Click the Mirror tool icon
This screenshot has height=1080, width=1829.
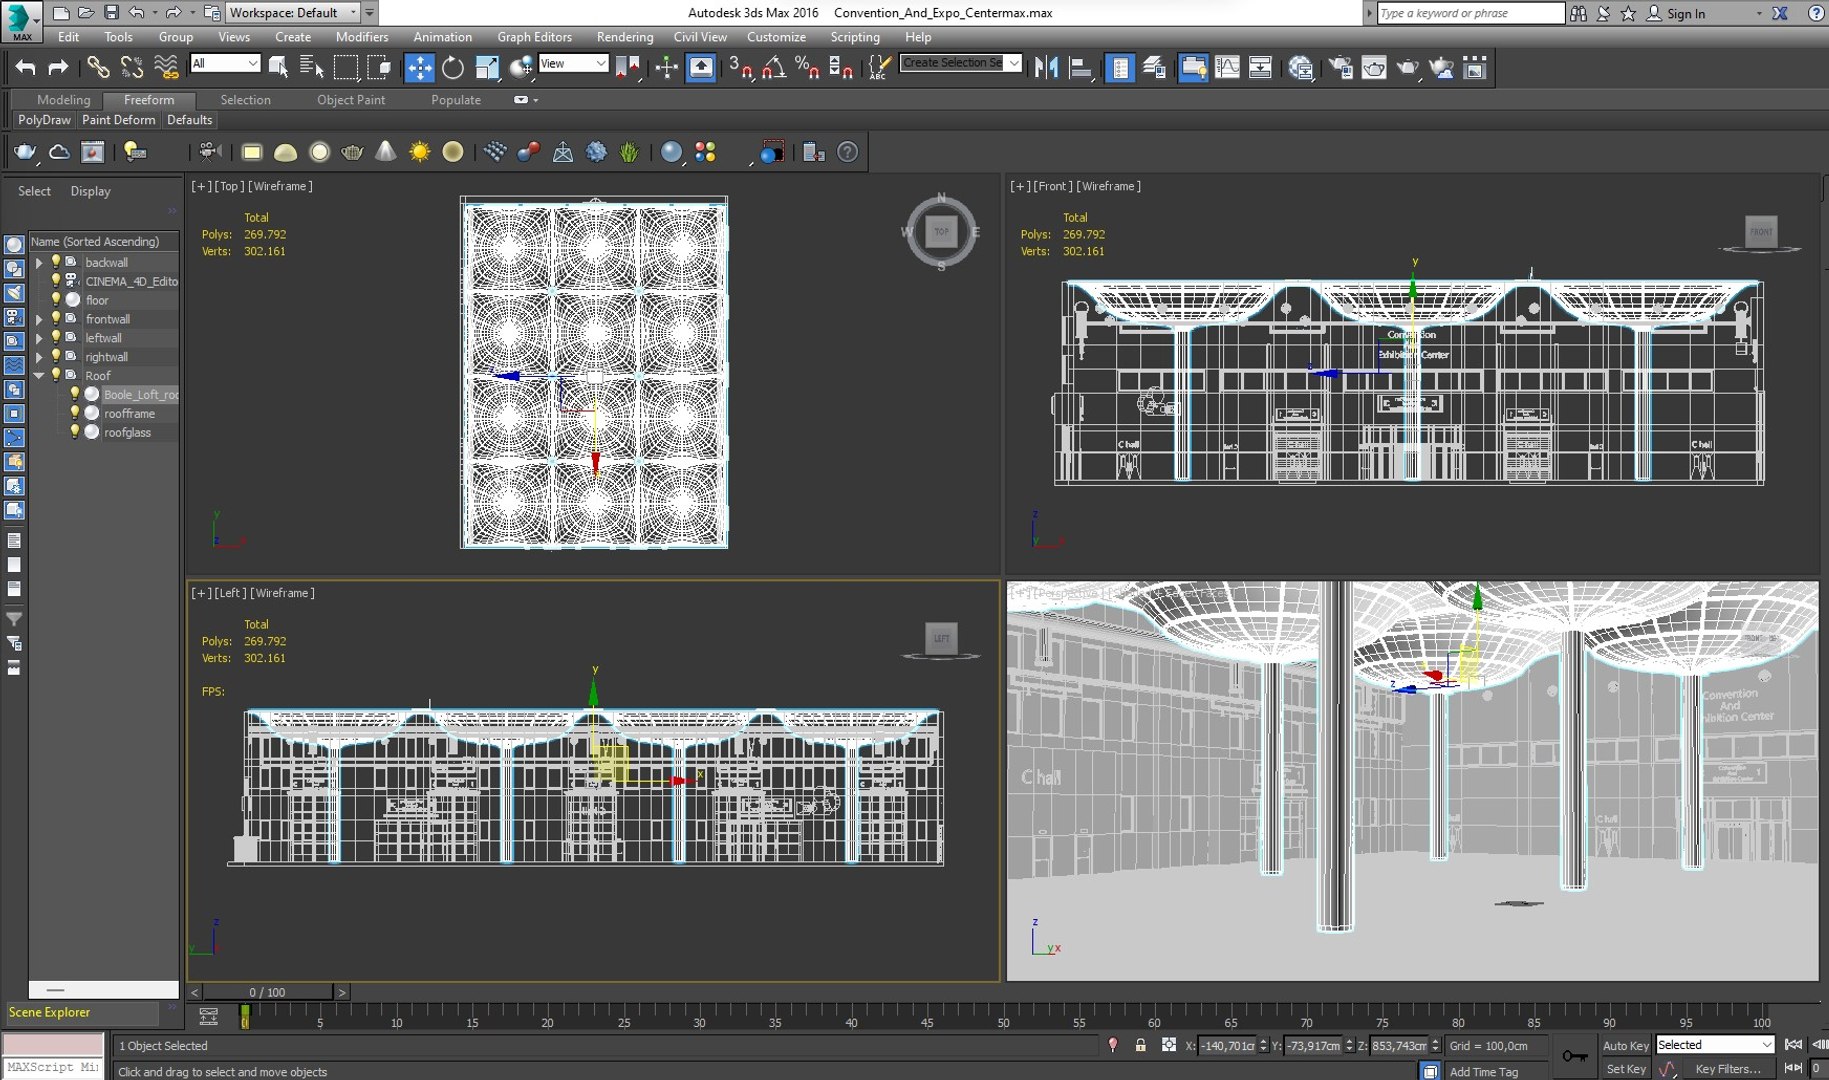[x=1046, y=67]
